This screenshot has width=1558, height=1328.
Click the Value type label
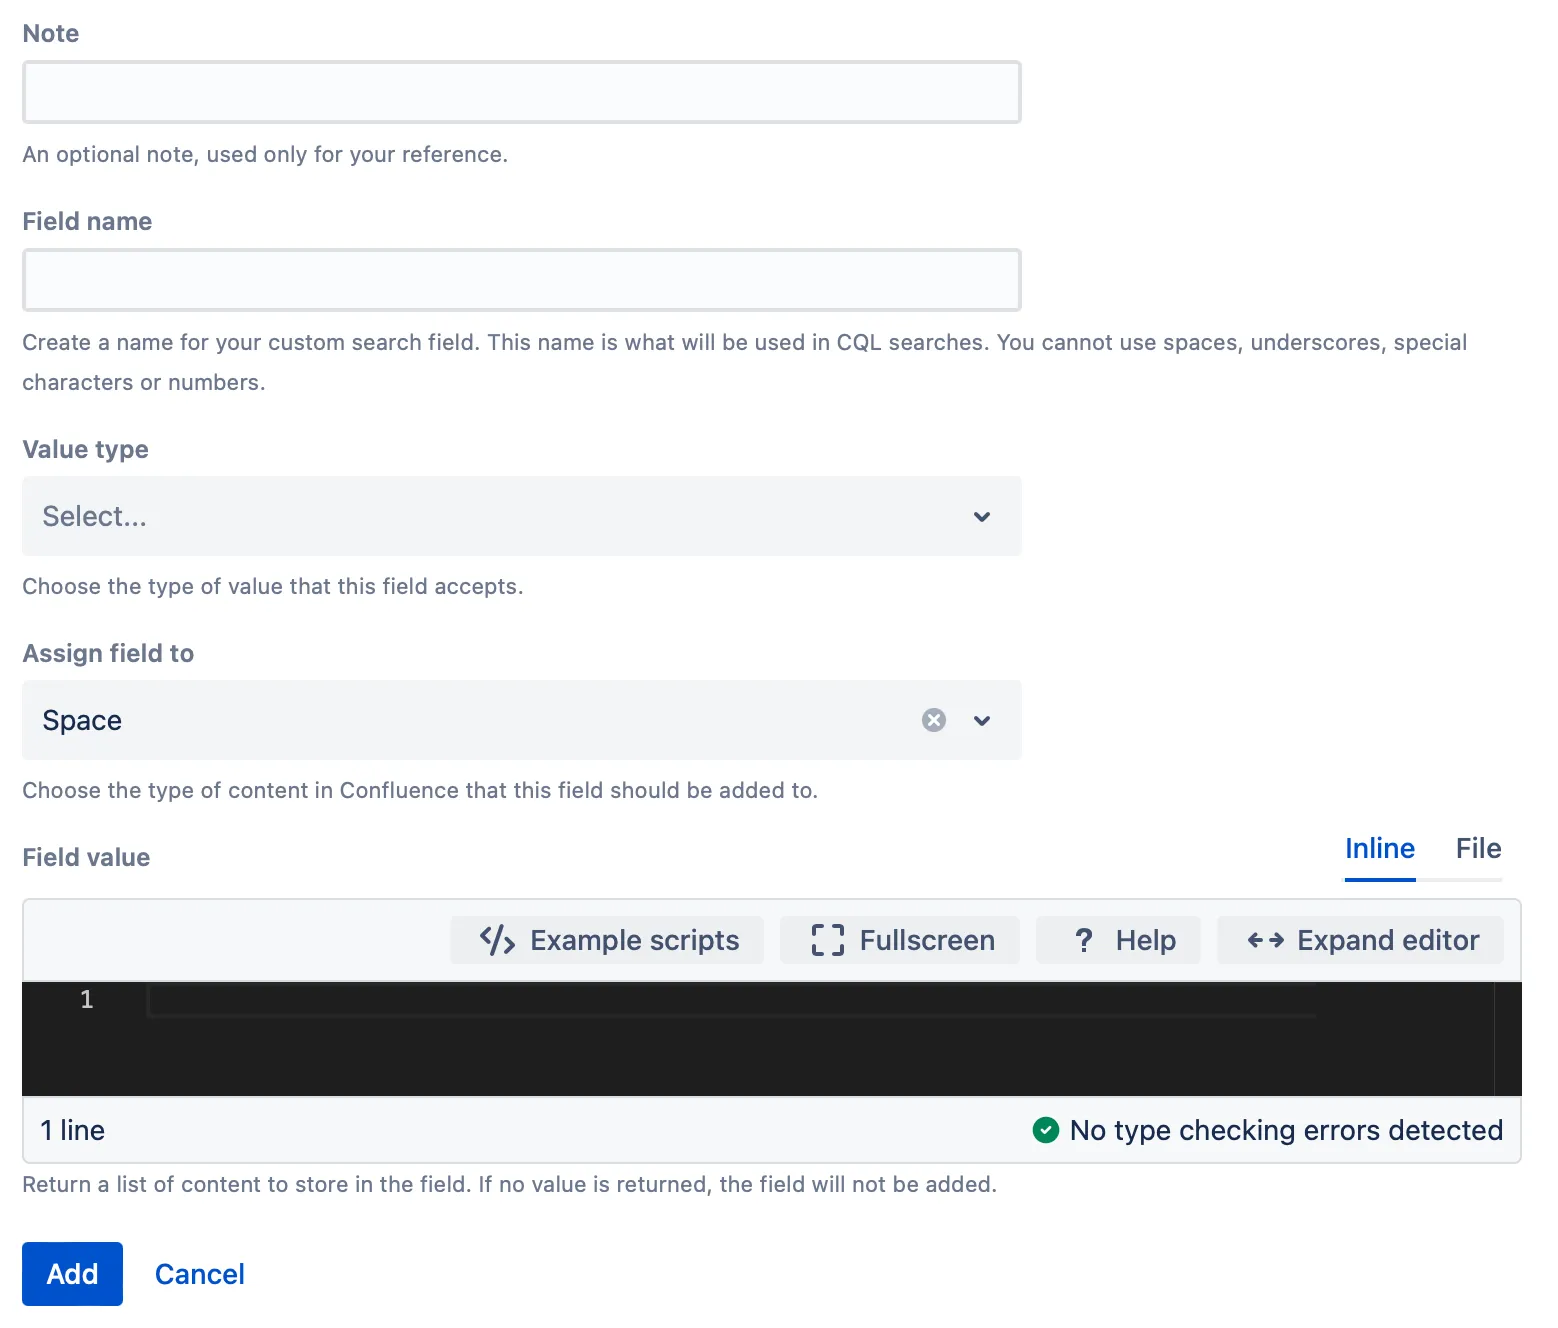click(85, 450)
